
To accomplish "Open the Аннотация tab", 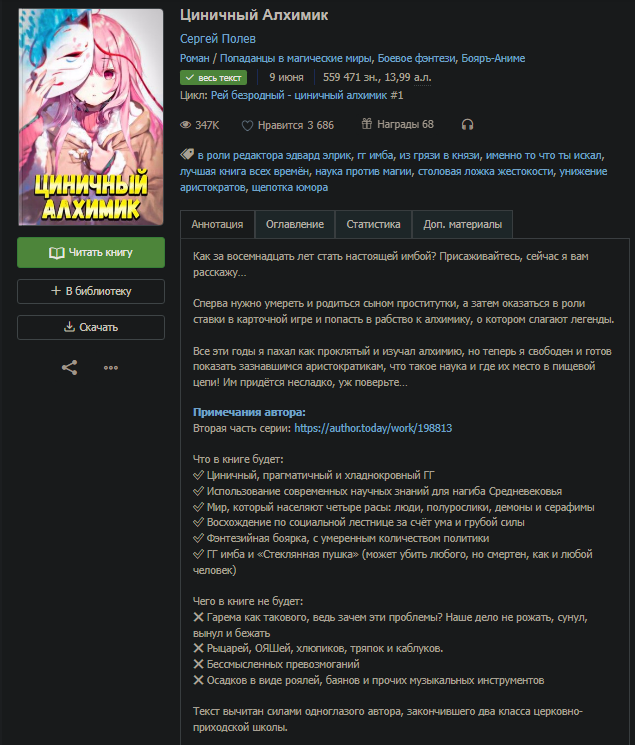I will pos(217,224).
